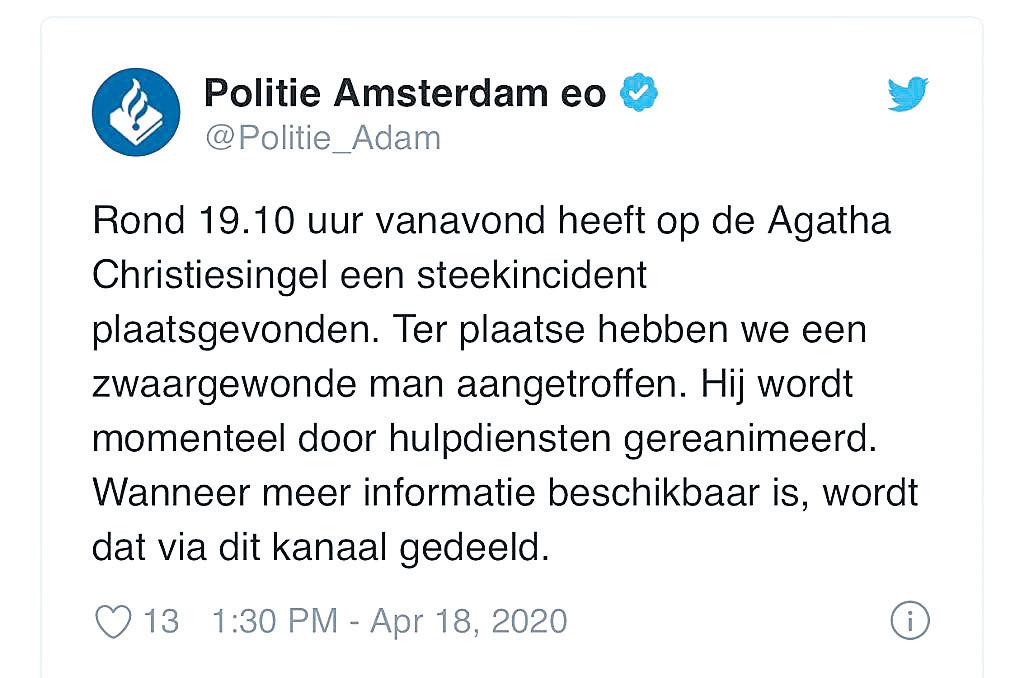Click the flame emblem inside the police avatar
This screenshot has width=1024, height=678.
[x=135, y=105]
